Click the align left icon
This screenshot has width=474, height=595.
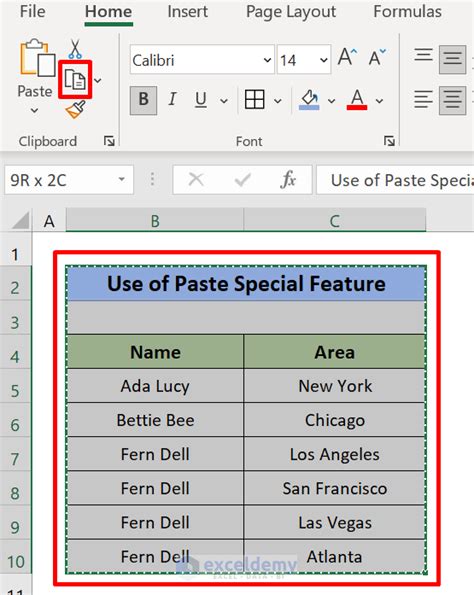424,100
